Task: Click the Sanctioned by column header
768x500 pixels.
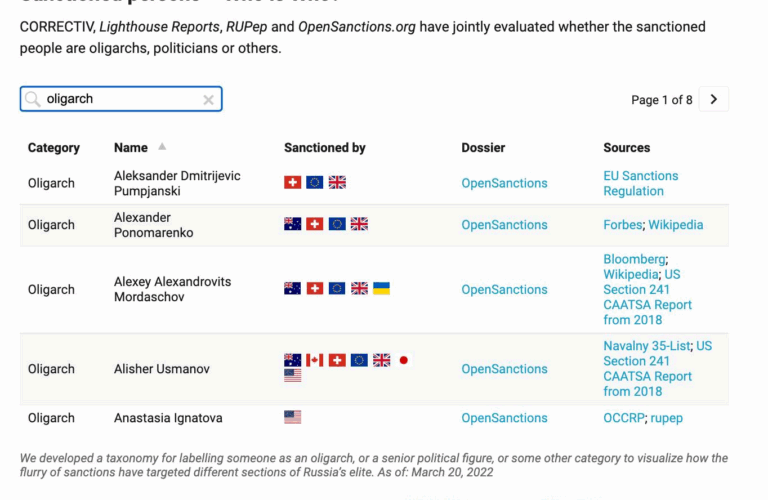Action: 324,148
